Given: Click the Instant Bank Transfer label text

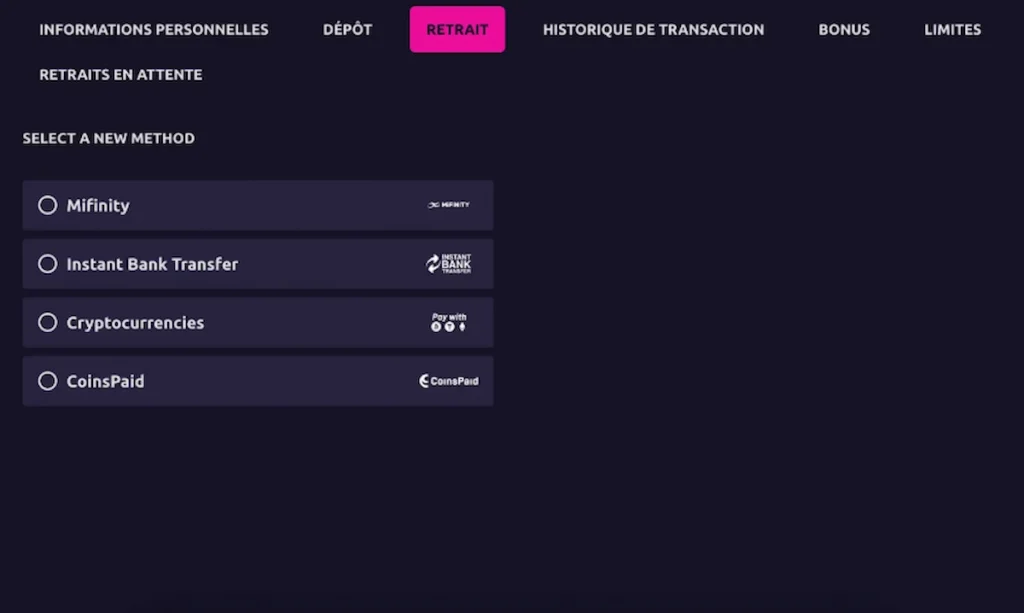Looking at the screenshot, I should tap(152, 264).
